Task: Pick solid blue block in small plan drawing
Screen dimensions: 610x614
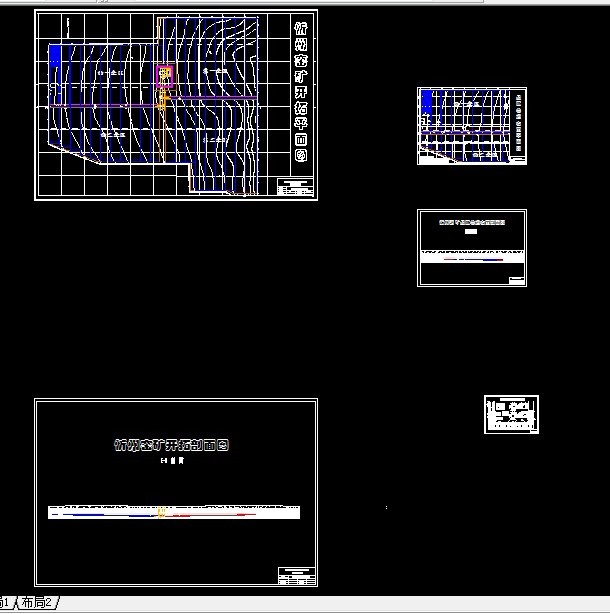Action: 426,101
